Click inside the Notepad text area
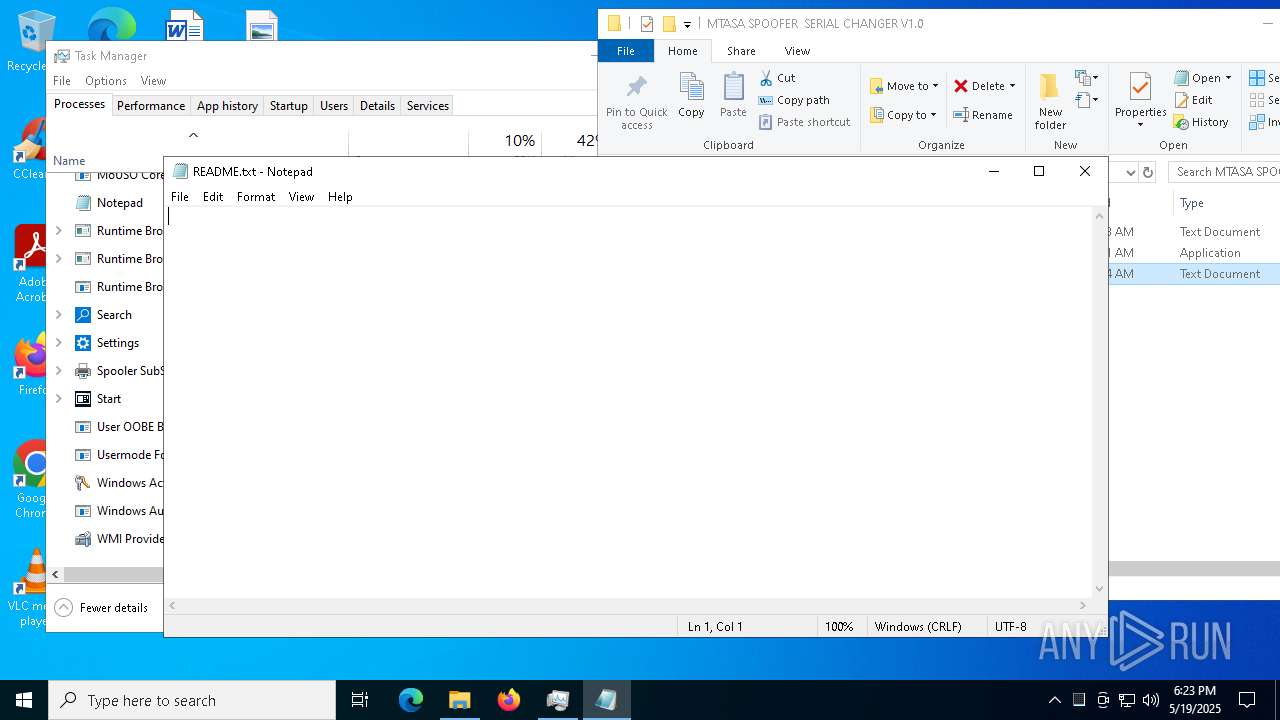The width and height of the screenshot is (1280, 720). (x=628, y=402)
